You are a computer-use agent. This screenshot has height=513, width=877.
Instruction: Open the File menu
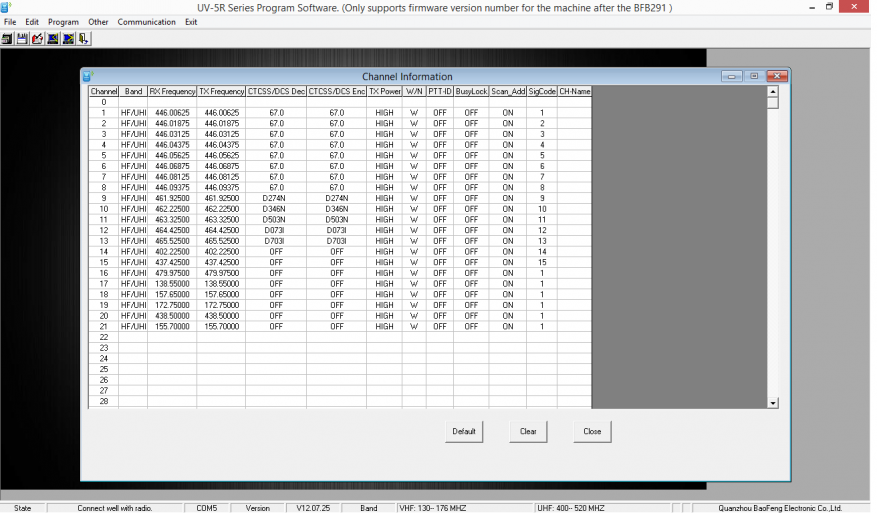(10, 22)
